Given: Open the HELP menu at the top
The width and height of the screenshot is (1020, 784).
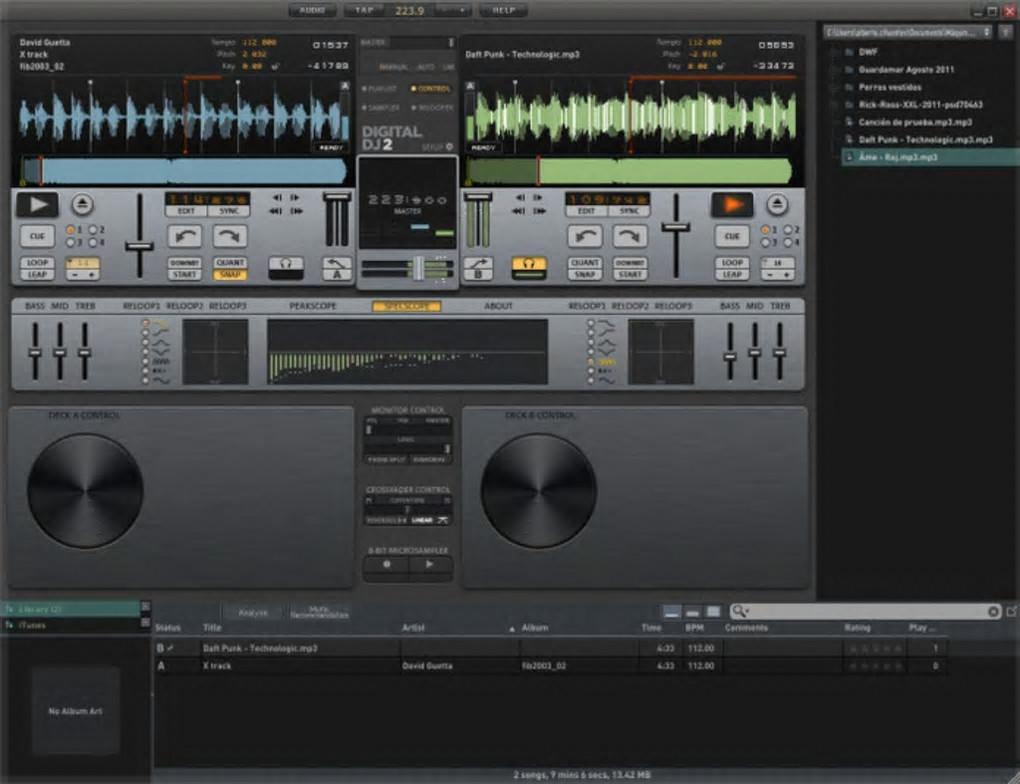Looking at the screenshot, I should pos(503,10).
